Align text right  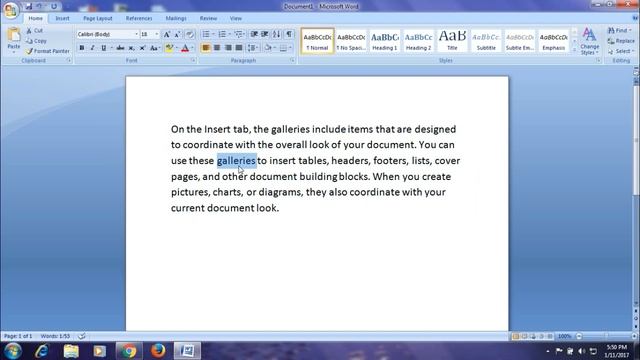pos(228,48)
